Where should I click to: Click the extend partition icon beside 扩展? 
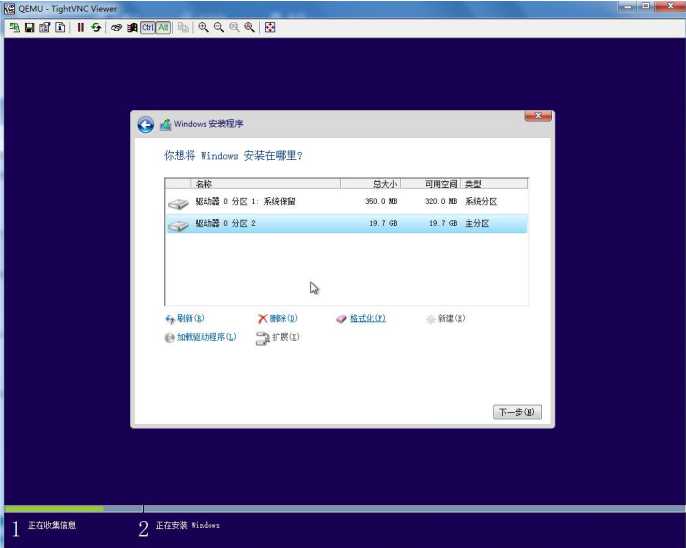coord(262,338)
